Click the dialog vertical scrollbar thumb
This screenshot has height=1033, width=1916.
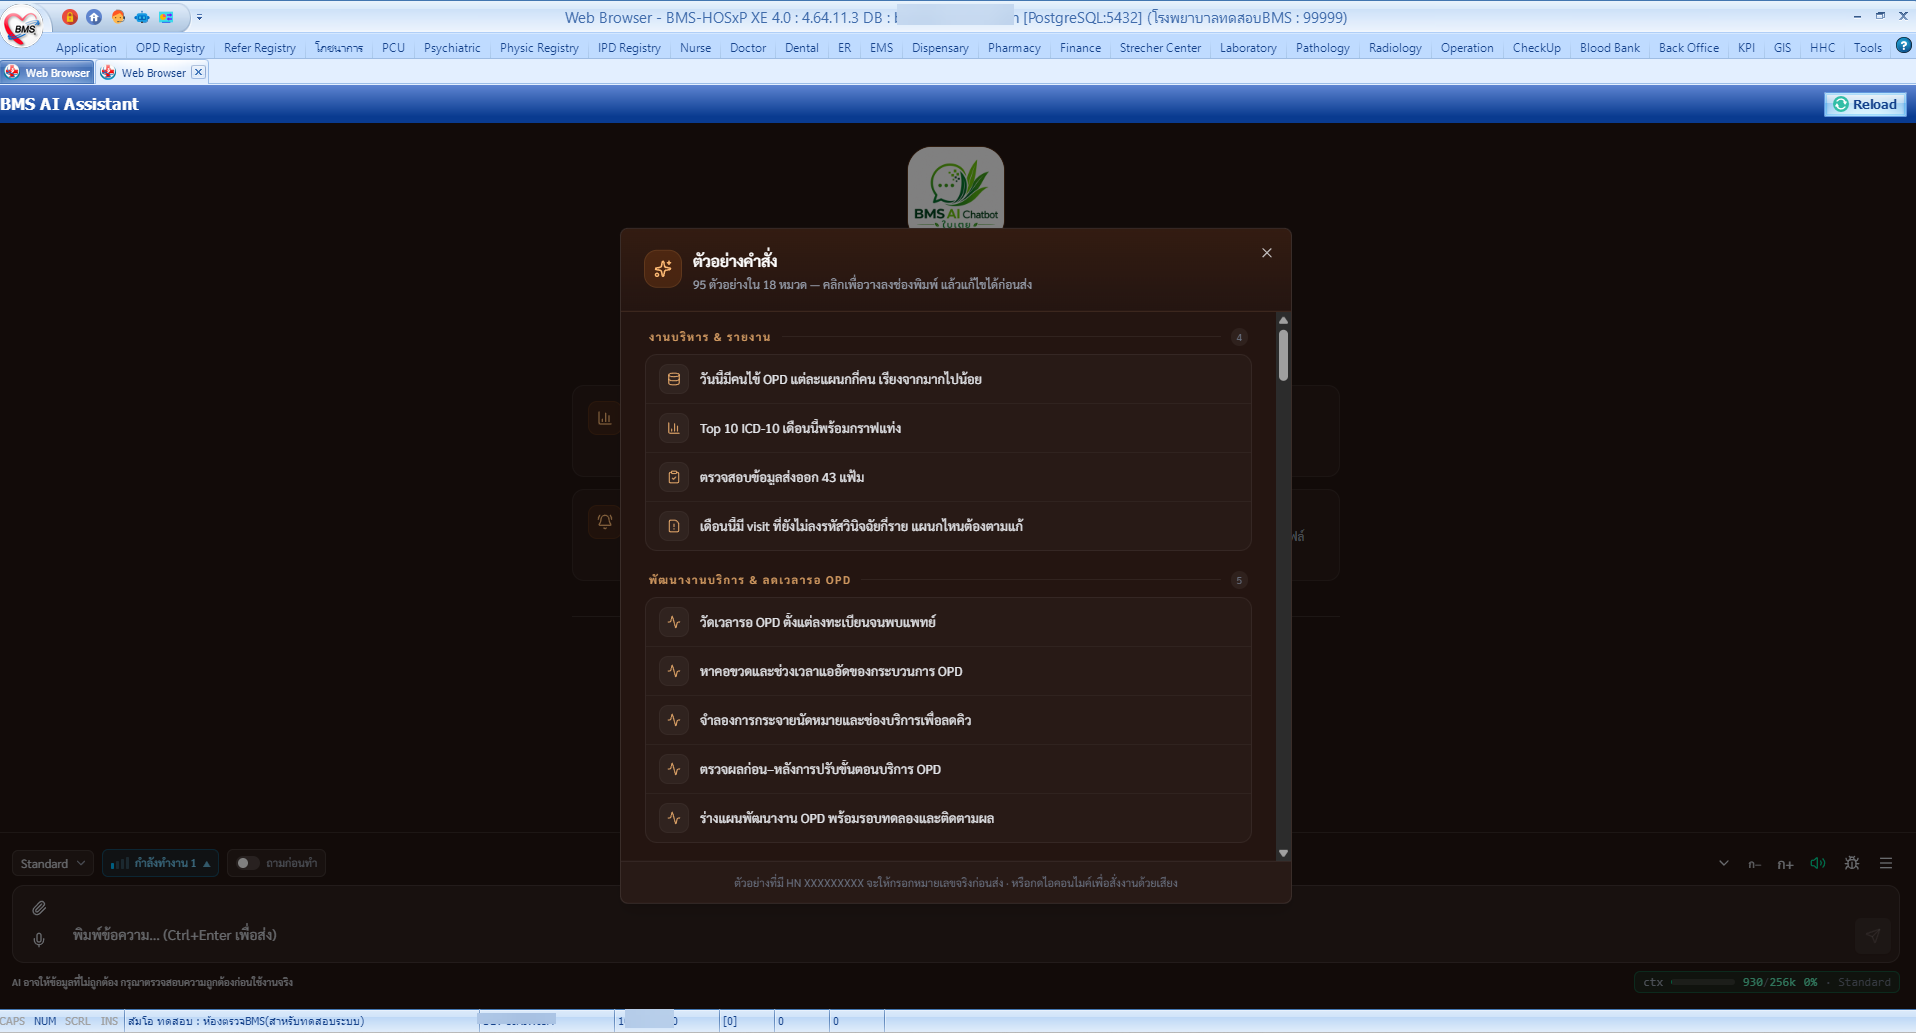(1283, 355)
